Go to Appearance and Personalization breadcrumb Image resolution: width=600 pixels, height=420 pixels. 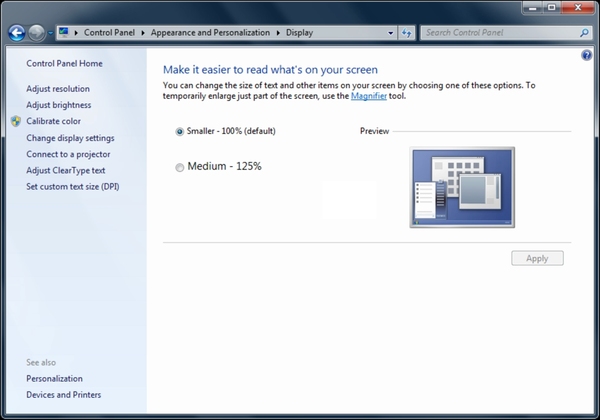[210, 33]
